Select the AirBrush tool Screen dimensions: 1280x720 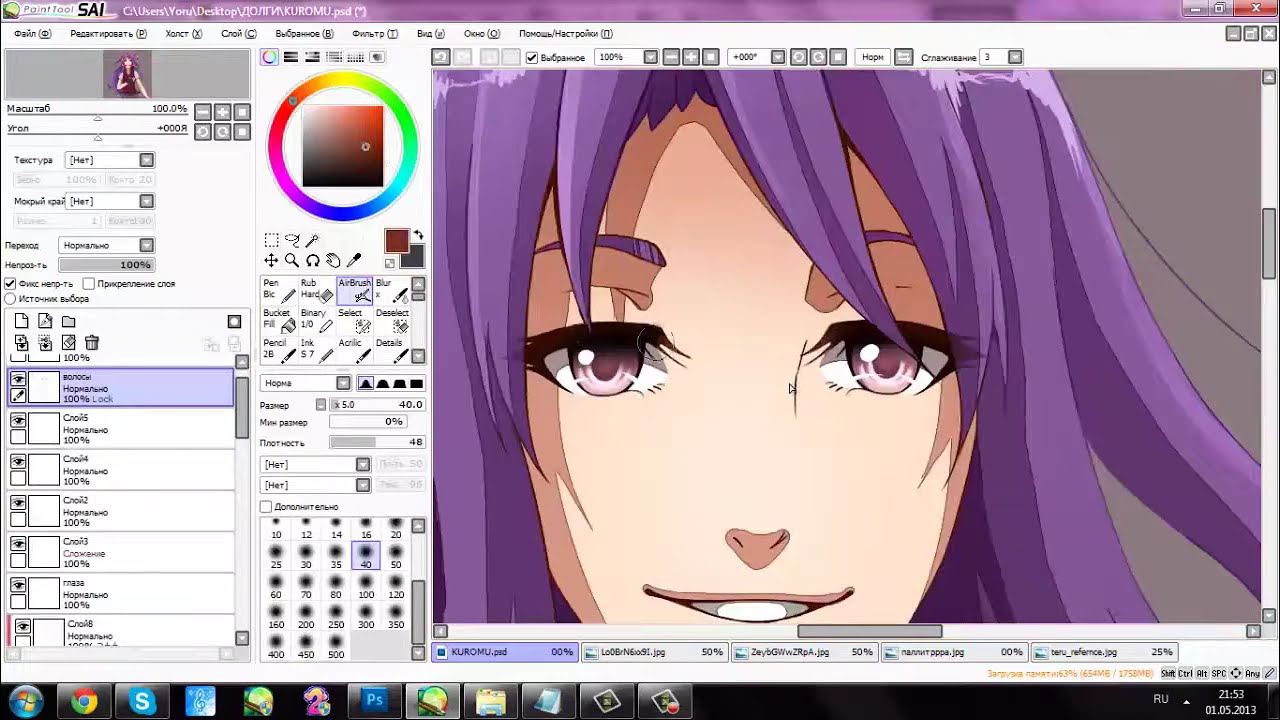tap(355, 290)
